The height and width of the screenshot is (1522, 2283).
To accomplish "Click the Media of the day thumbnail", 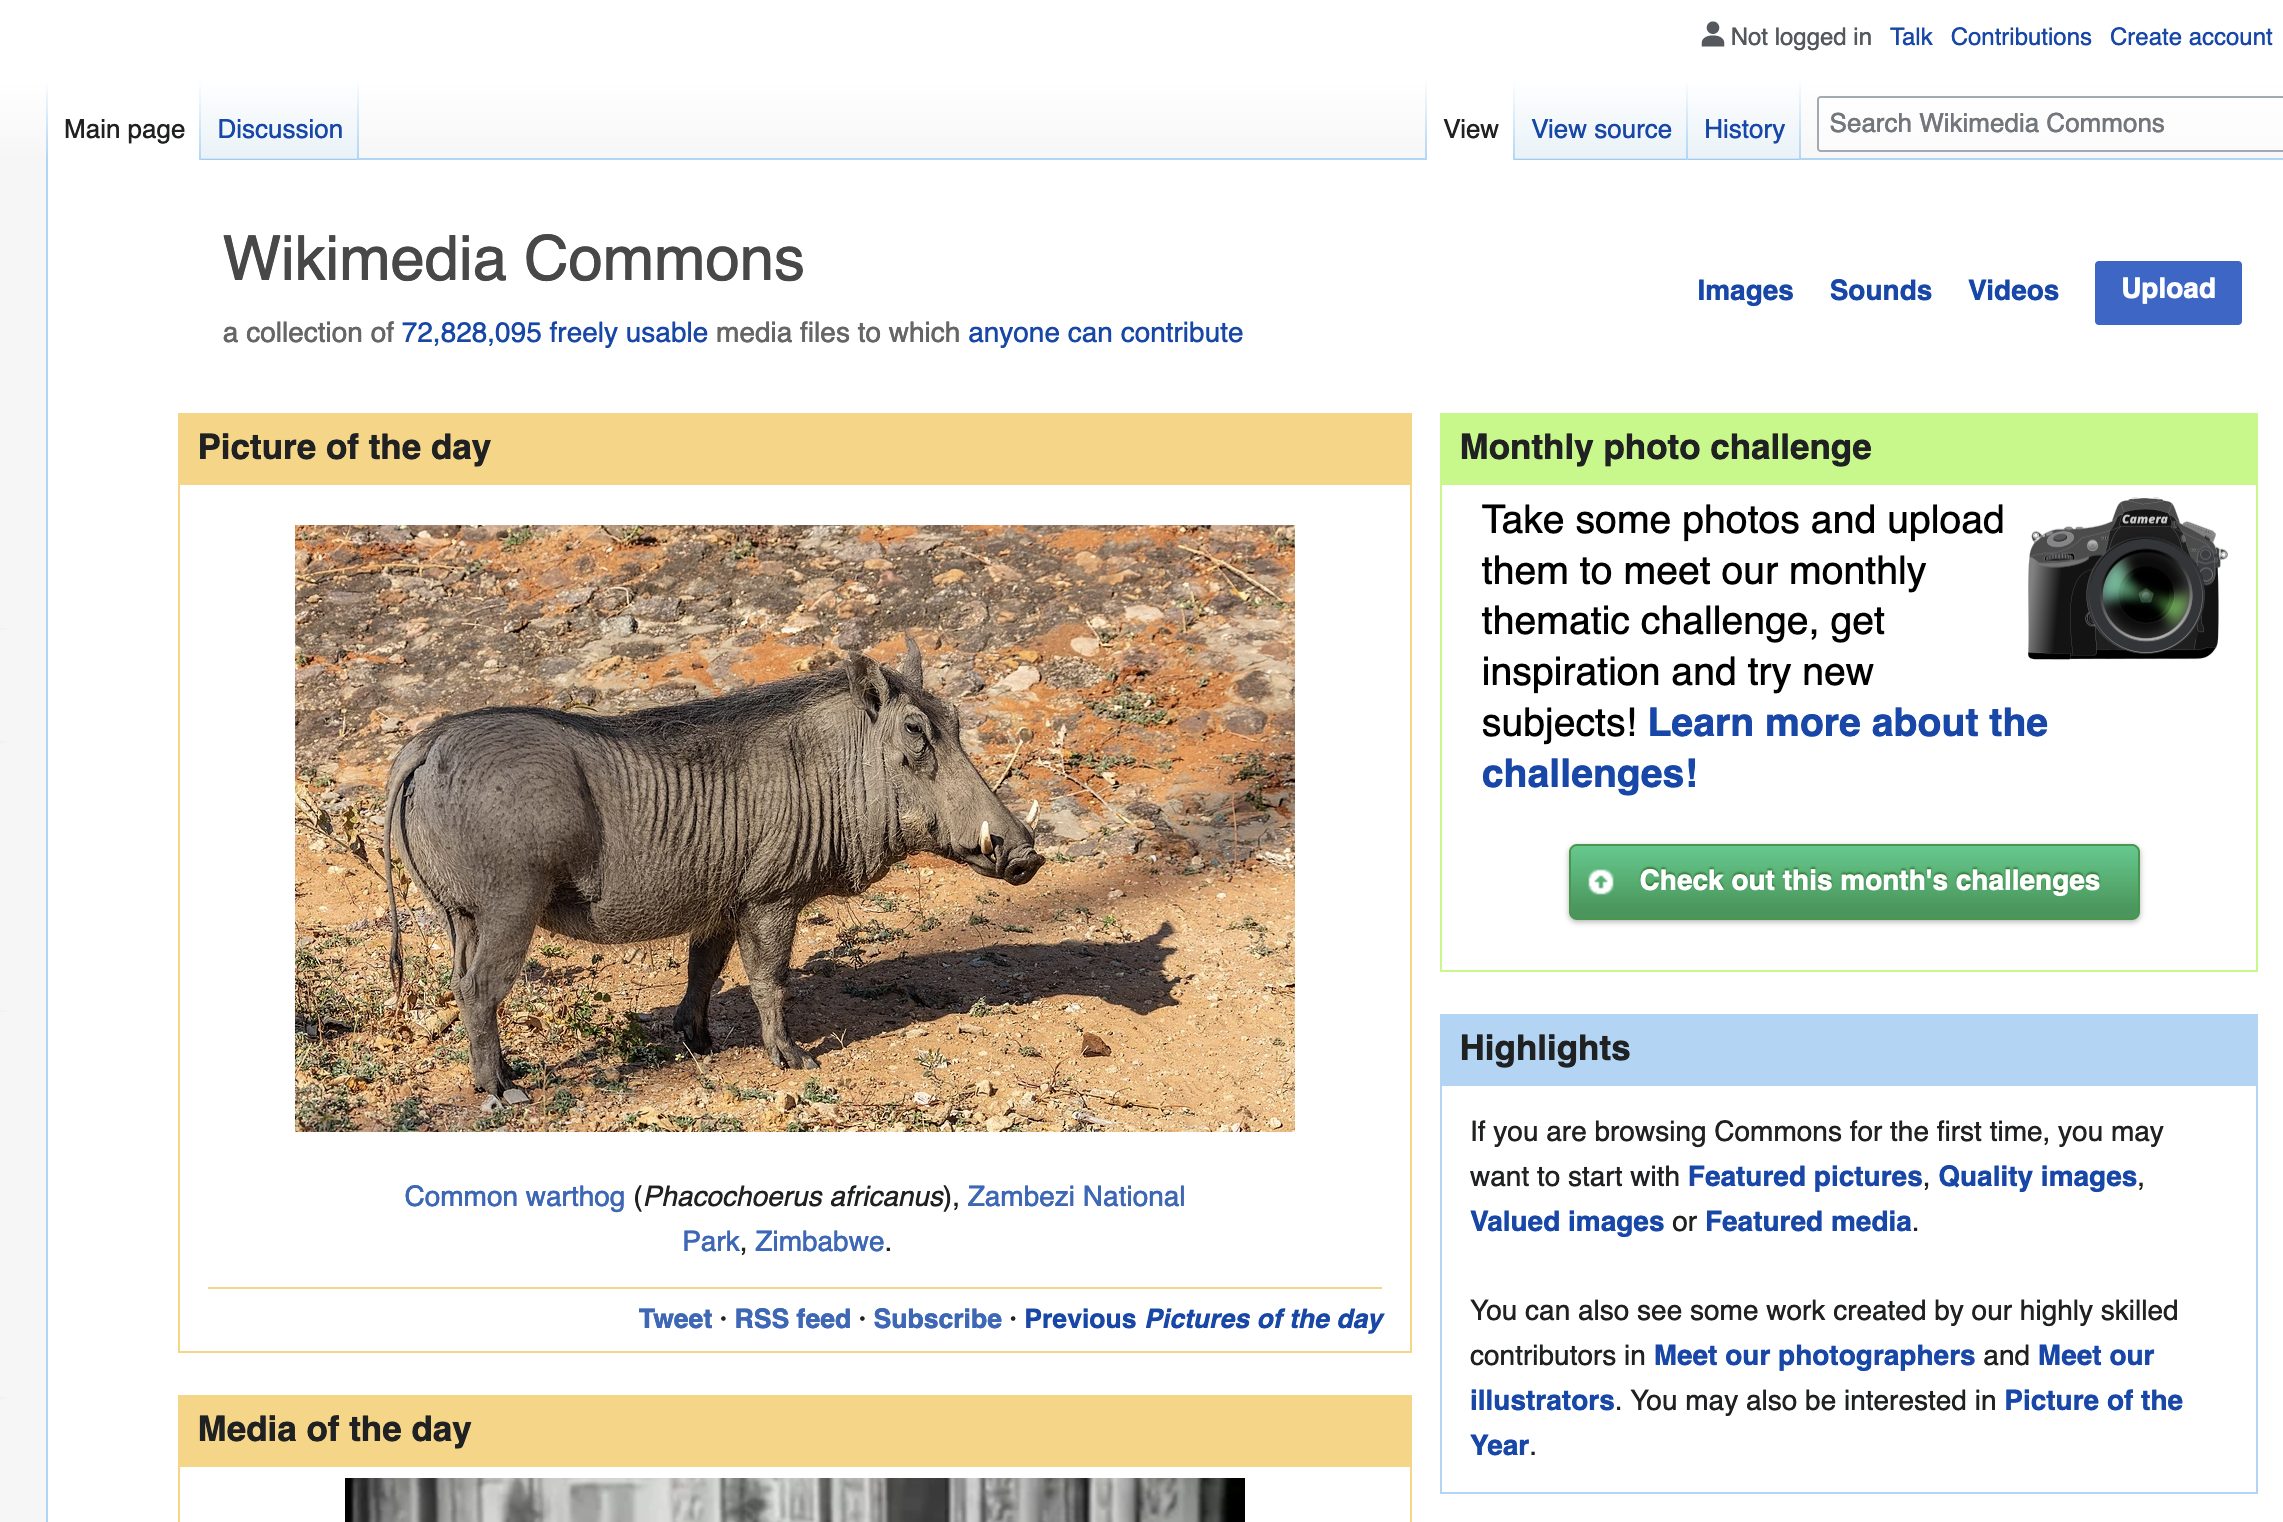I will tap(794, 1499).
